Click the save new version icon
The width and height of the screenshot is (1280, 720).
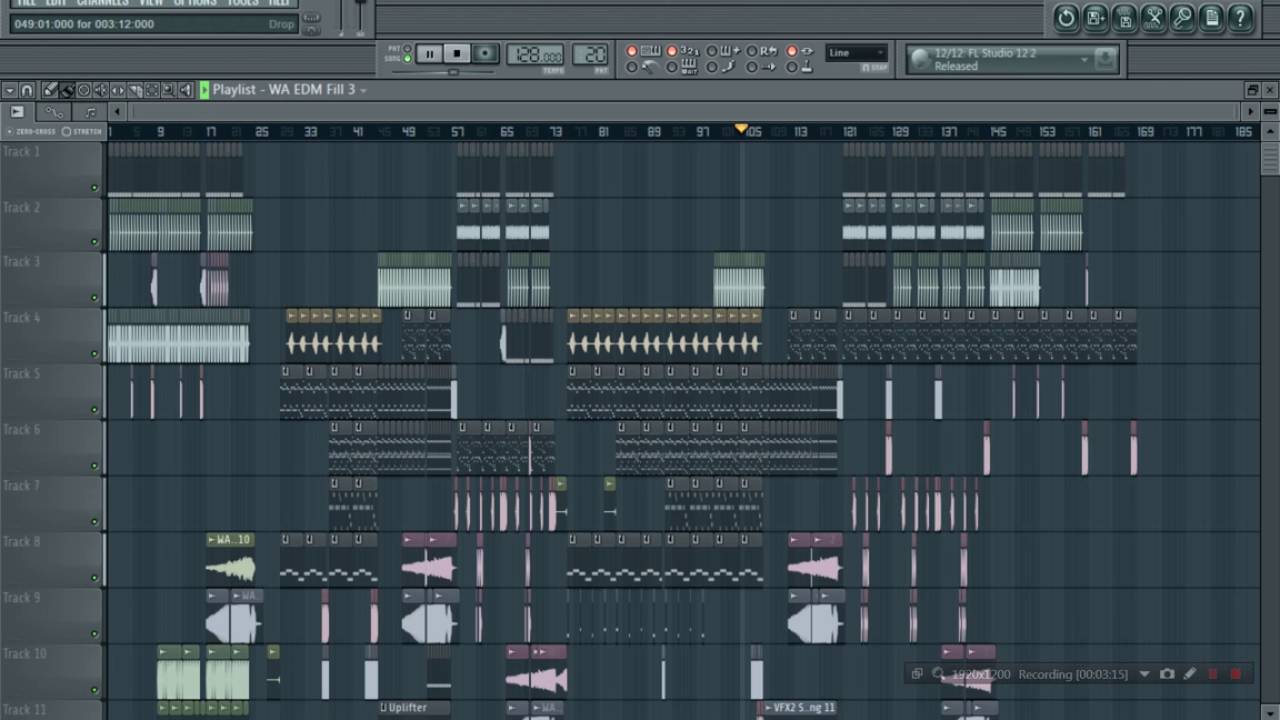click(1096, 16)
